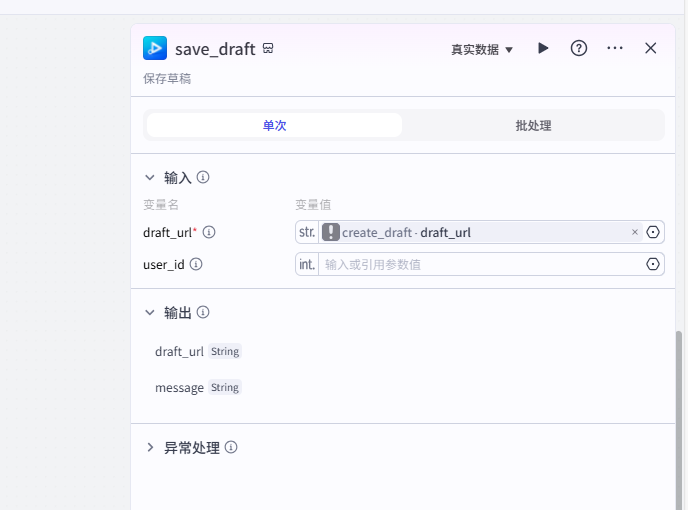Viewport: 688px width, 510px height.
Task: Collapse the 输出 section
Action: [150, 312]
